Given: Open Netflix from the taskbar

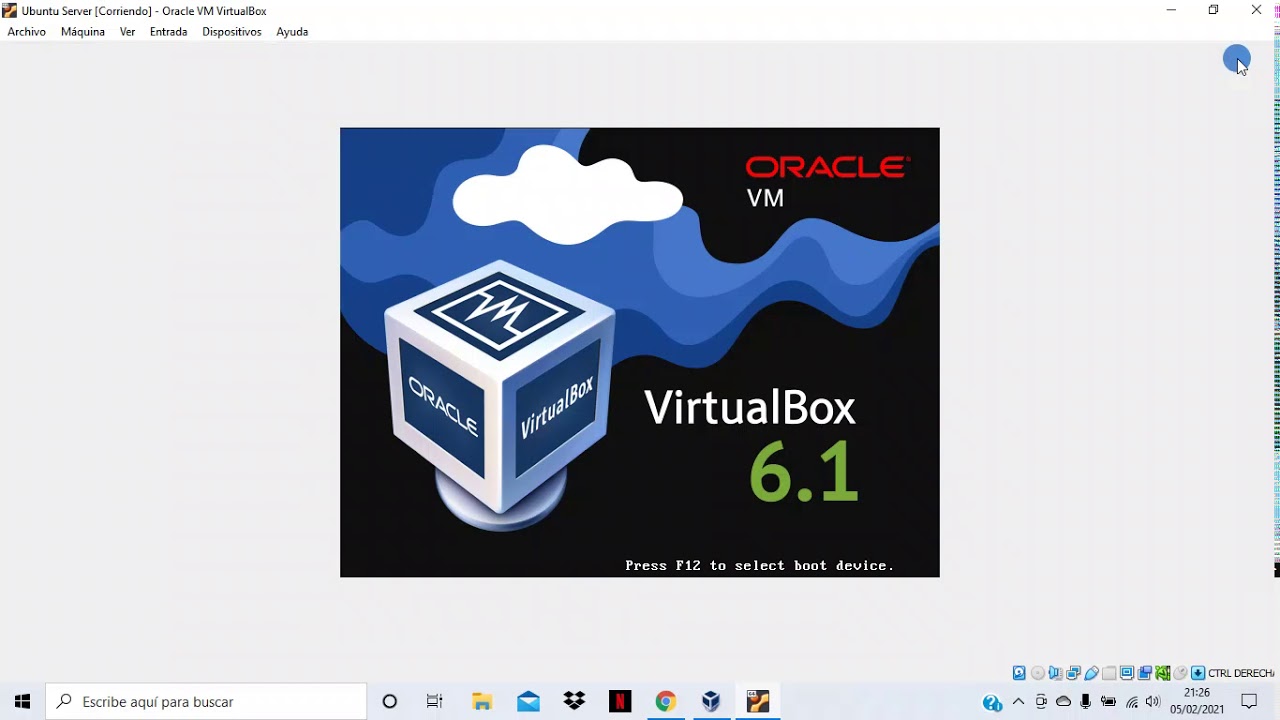Looking at the screenshot, I should (620, 702).
